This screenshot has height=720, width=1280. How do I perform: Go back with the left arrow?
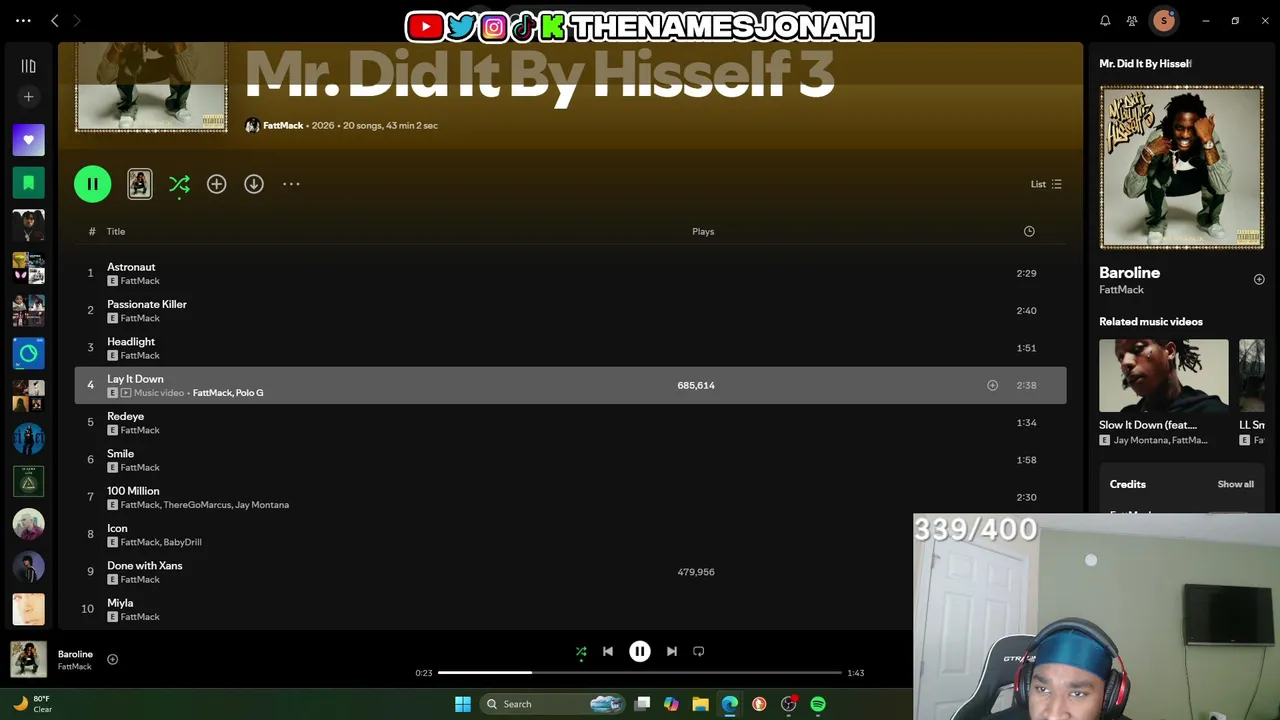[x=55, y=20]
